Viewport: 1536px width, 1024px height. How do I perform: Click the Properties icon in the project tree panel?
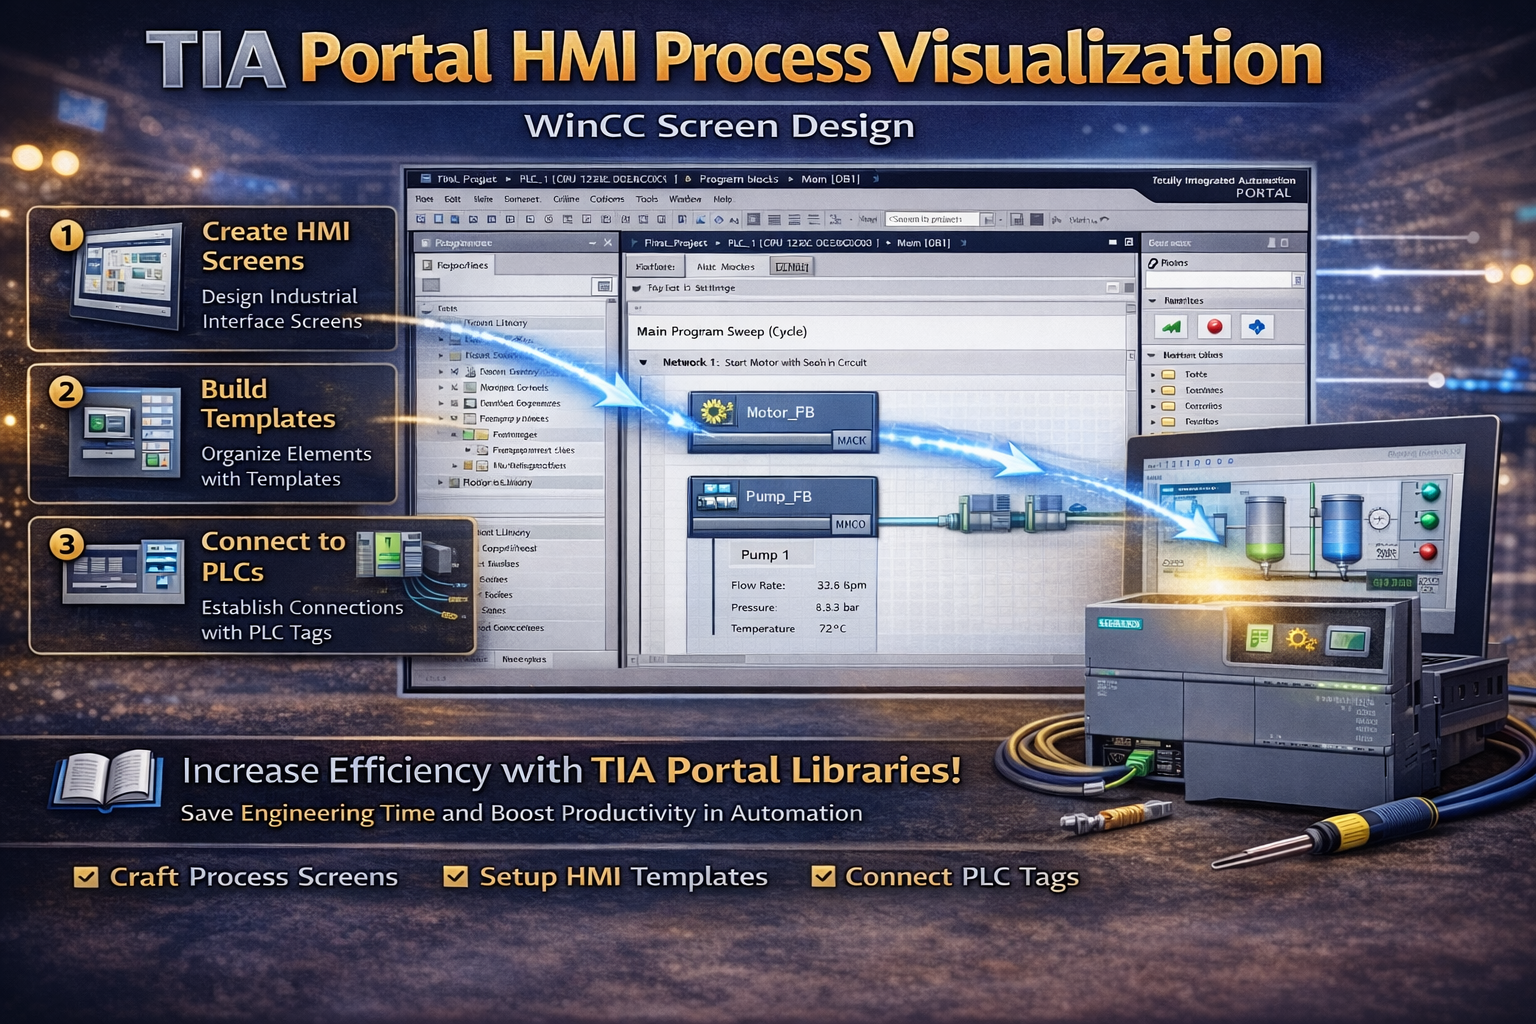[426, 265]
